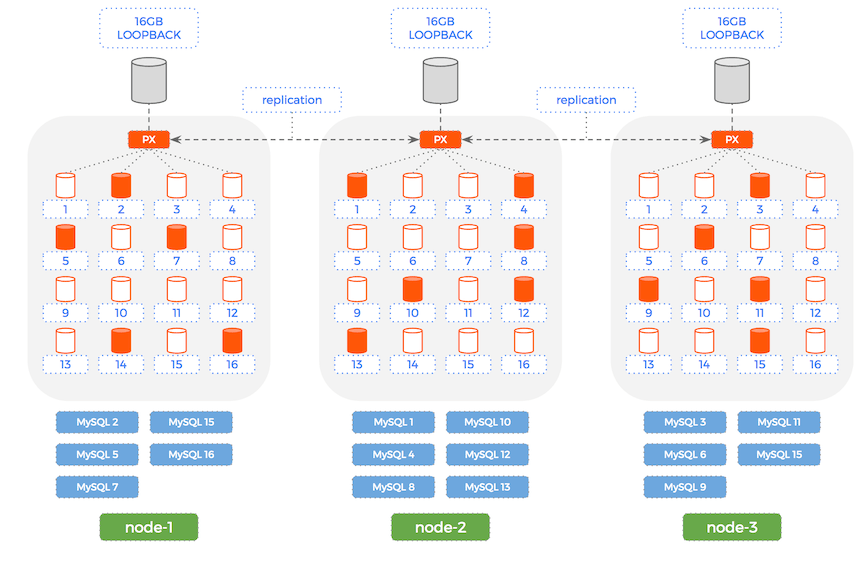Click the MySQL 11 box

(x=778, y=422)
